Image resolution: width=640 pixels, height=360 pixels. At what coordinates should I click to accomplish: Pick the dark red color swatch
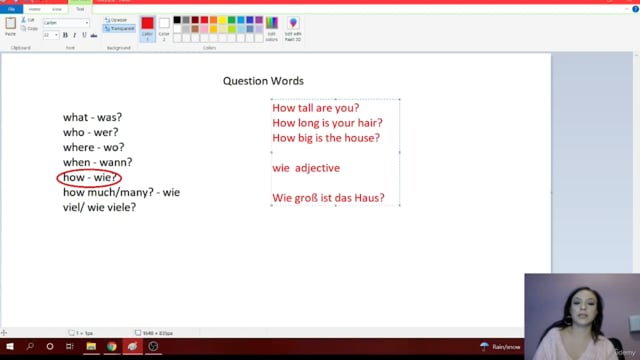[x=195, y=20]
